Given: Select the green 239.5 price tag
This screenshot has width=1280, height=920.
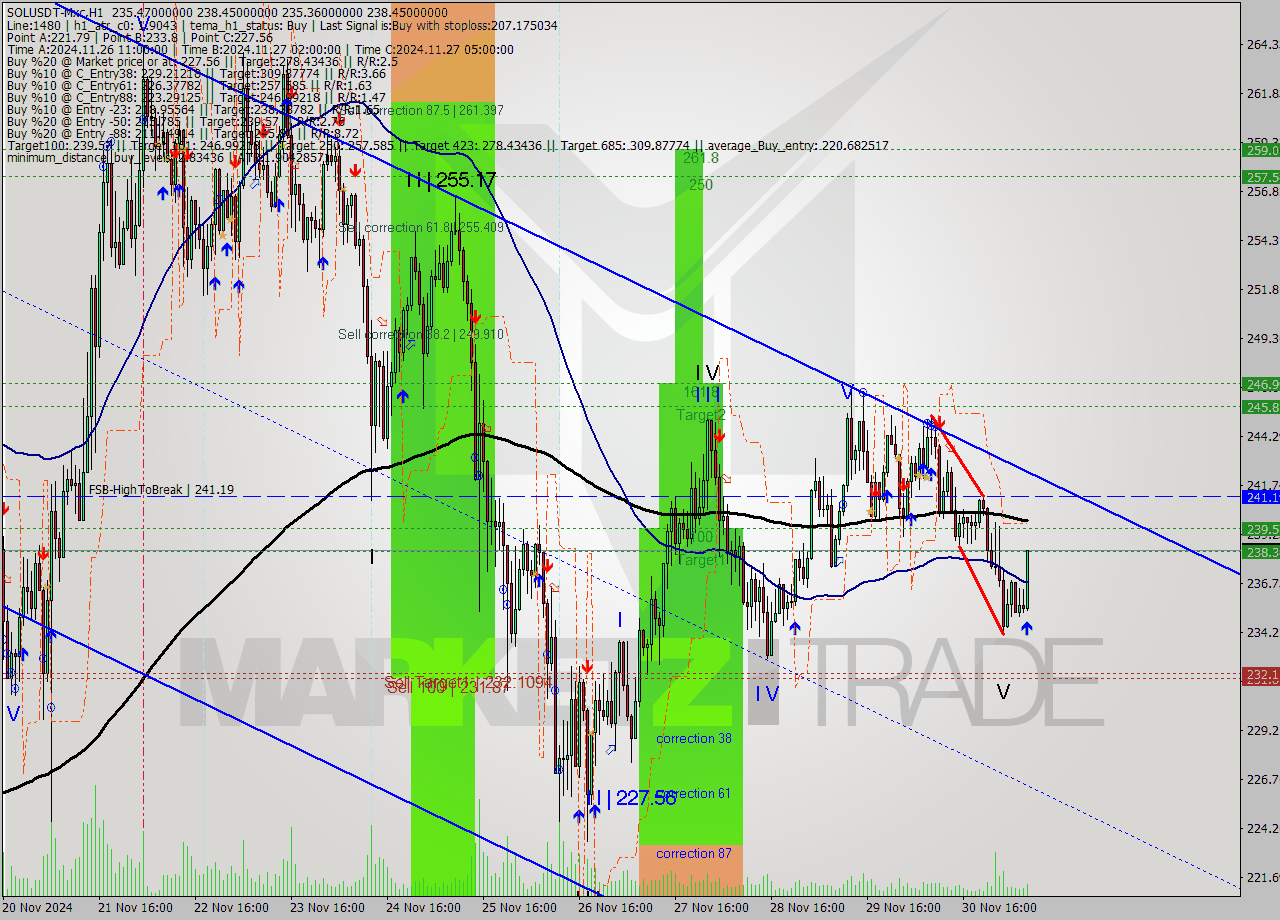Looking at the screenshot, I should click(1261, 529).
